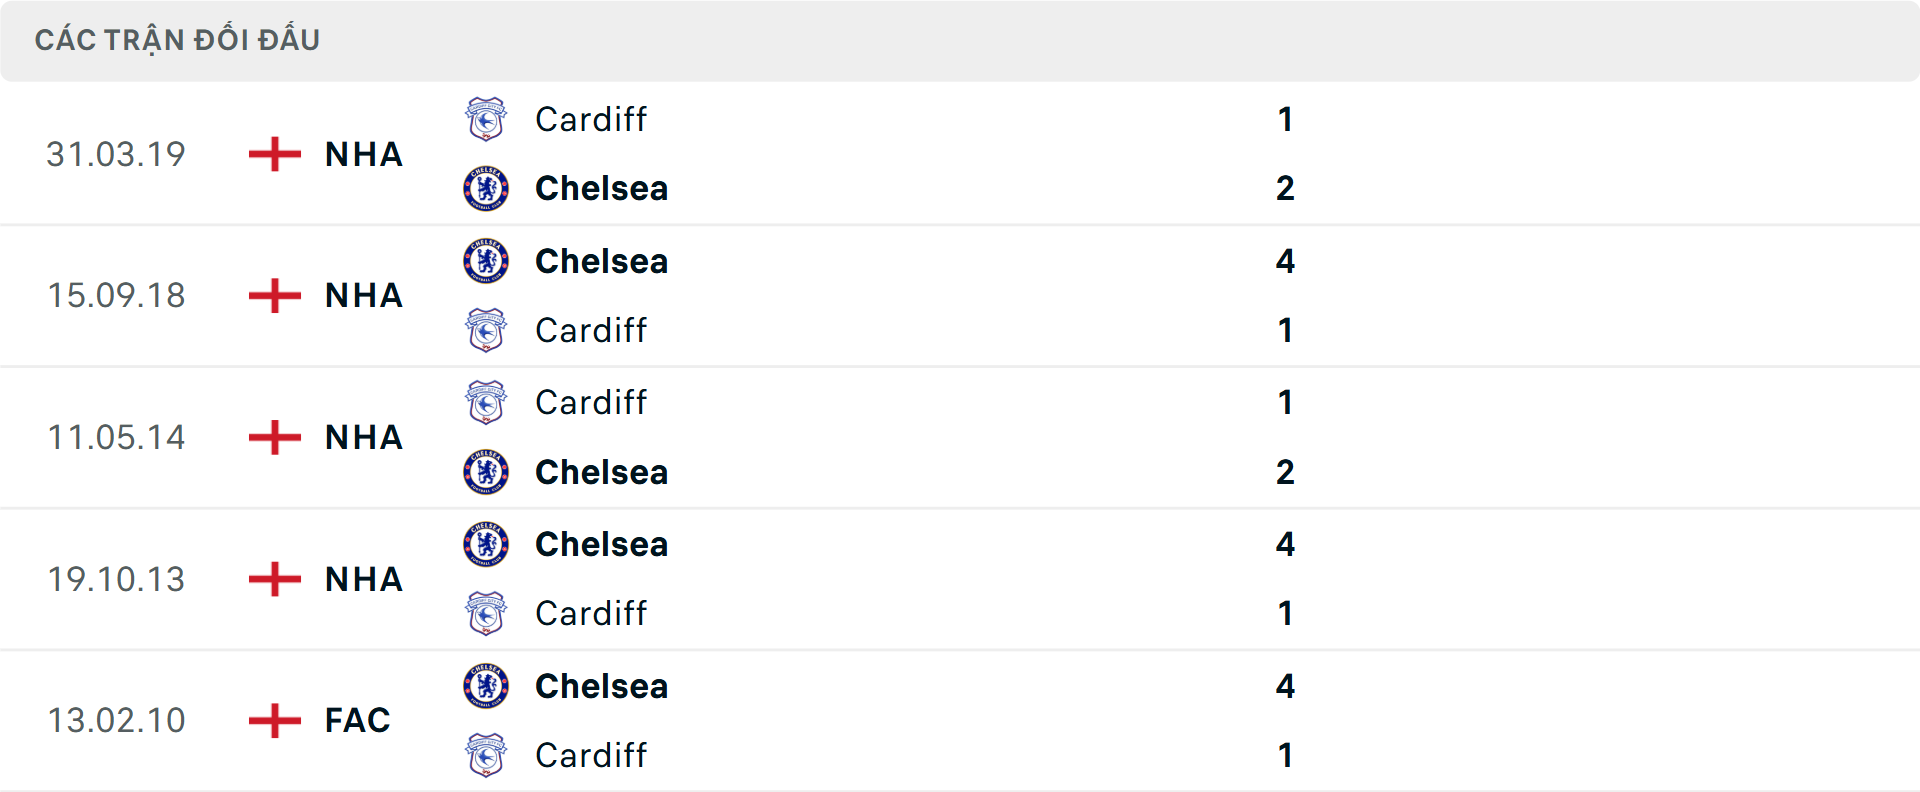1920x792 pixels.
Task: Click the England flag next to NHA on 31.03.19
Action: pos(272,154)
